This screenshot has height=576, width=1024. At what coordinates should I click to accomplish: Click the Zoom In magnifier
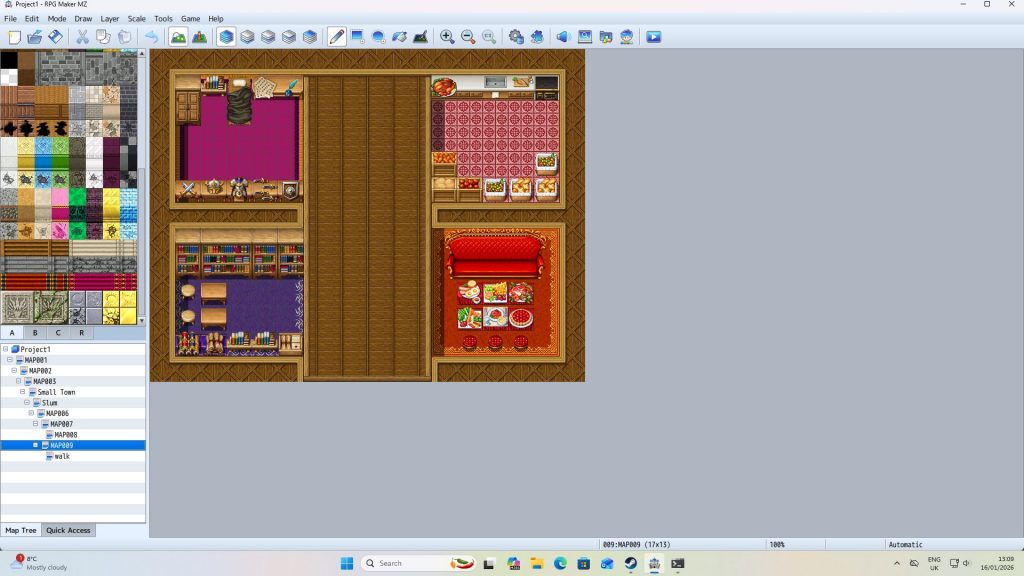tap(447, 37)
